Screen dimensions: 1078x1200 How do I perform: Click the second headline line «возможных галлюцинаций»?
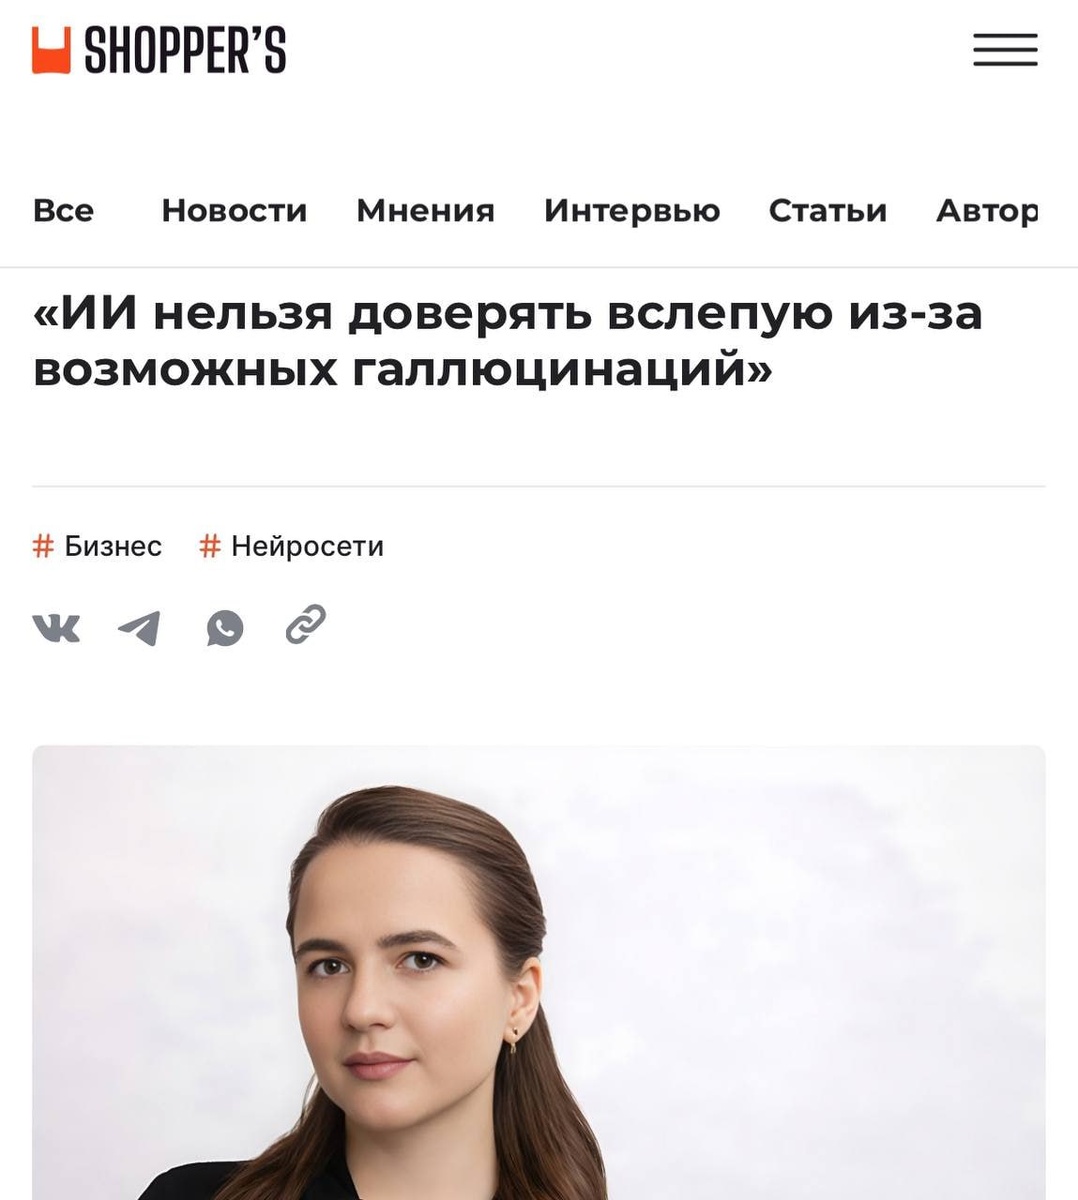pos(403,370)
